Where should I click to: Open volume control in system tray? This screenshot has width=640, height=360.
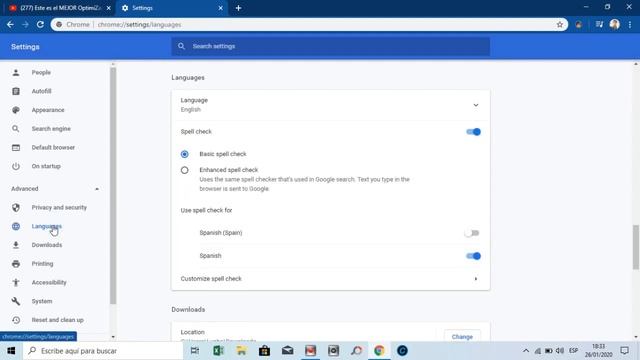coord(560,351)
